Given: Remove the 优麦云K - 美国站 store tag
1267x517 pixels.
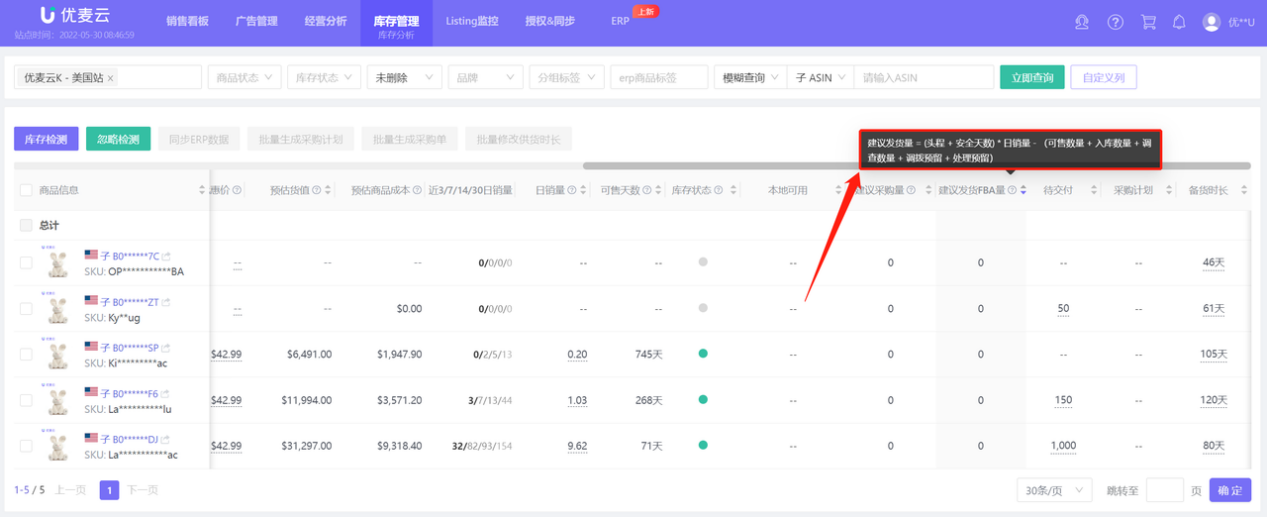Looking at the screenshot, I should [110, 78].
